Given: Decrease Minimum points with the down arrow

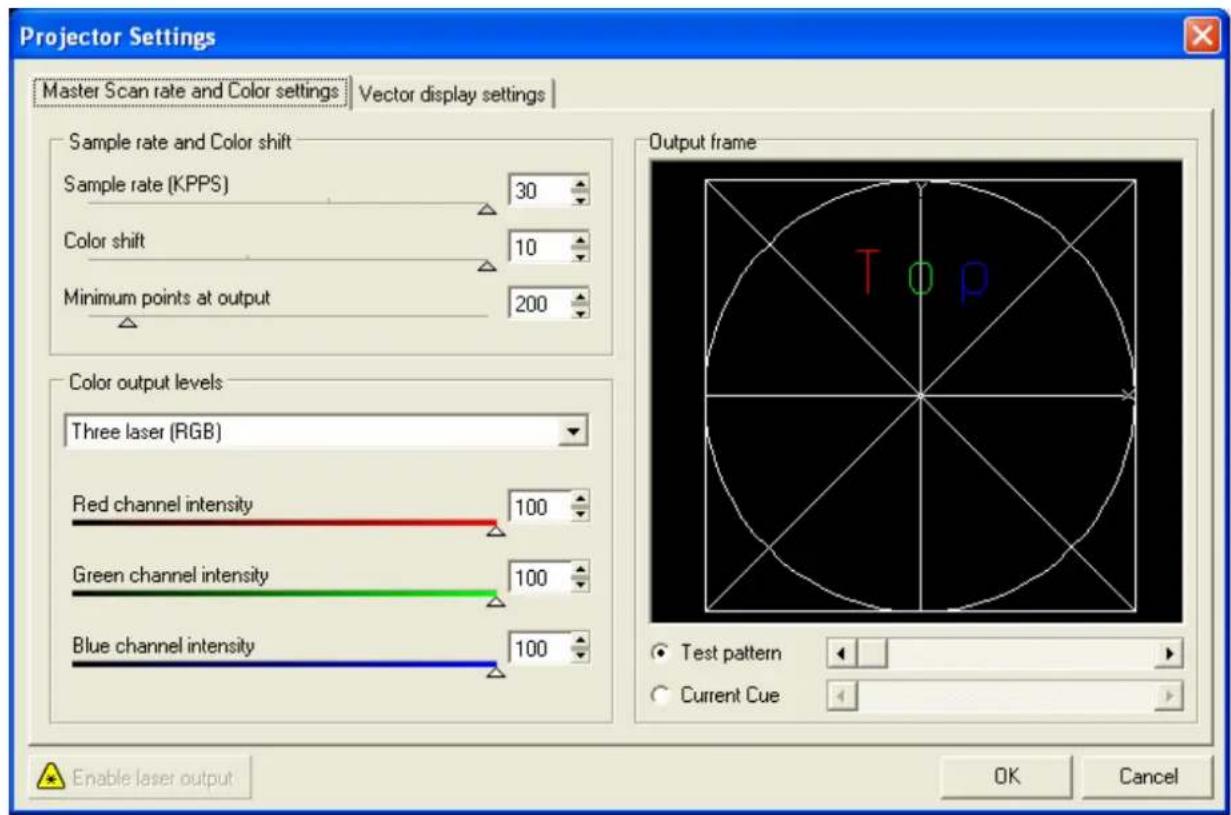Looking at the screenshot, I should click(x=580, y=312).
